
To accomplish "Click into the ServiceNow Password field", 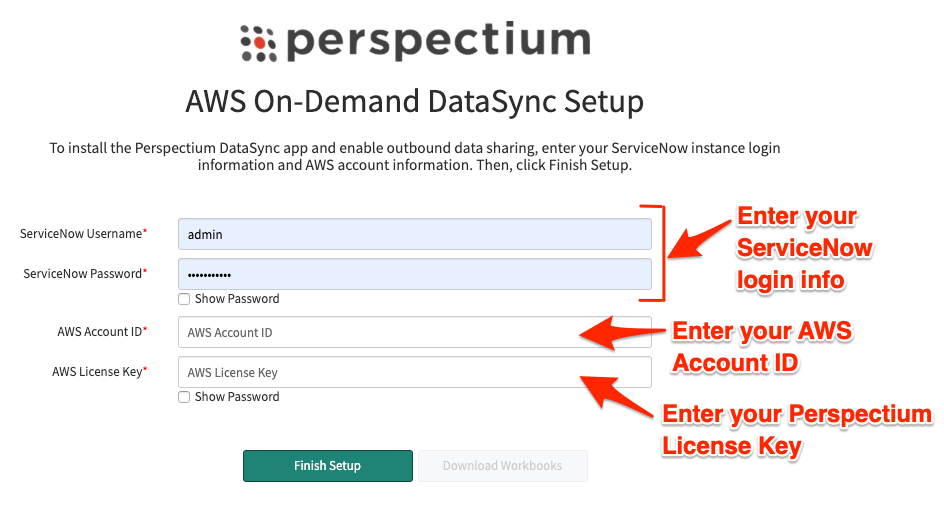I will [x=415, y=275].
